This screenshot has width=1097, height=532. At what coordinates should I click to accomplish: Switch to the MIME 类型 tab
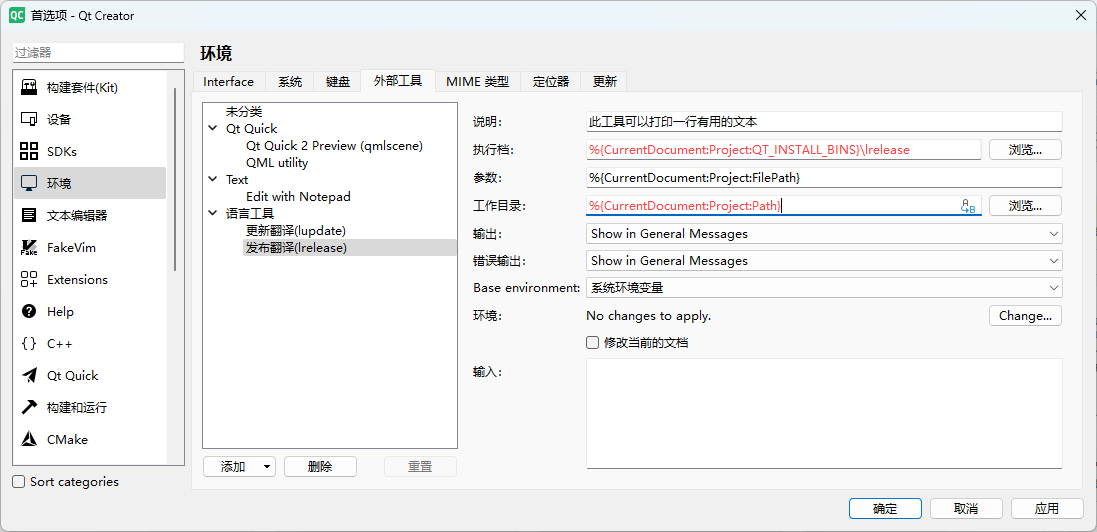477,82
